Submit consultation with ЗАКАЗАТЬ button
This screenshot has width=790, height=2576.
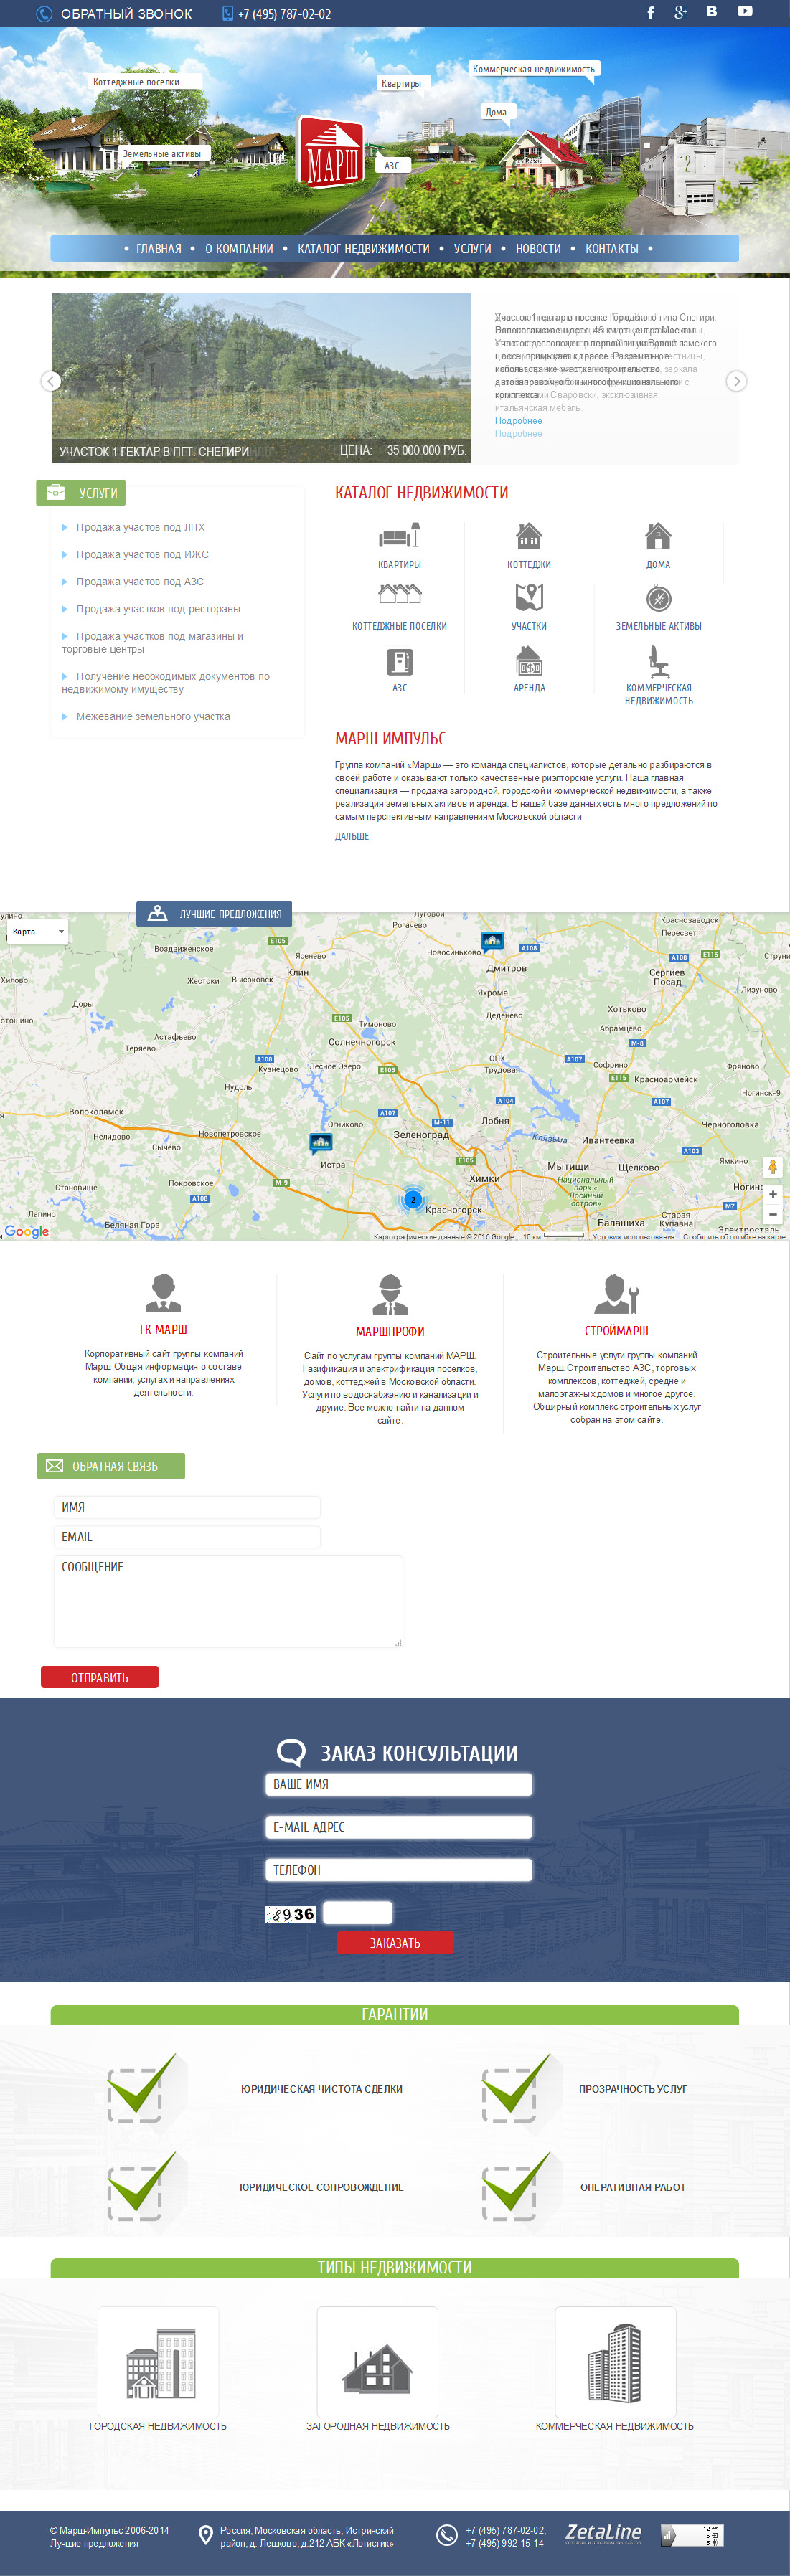[395, 1943]
